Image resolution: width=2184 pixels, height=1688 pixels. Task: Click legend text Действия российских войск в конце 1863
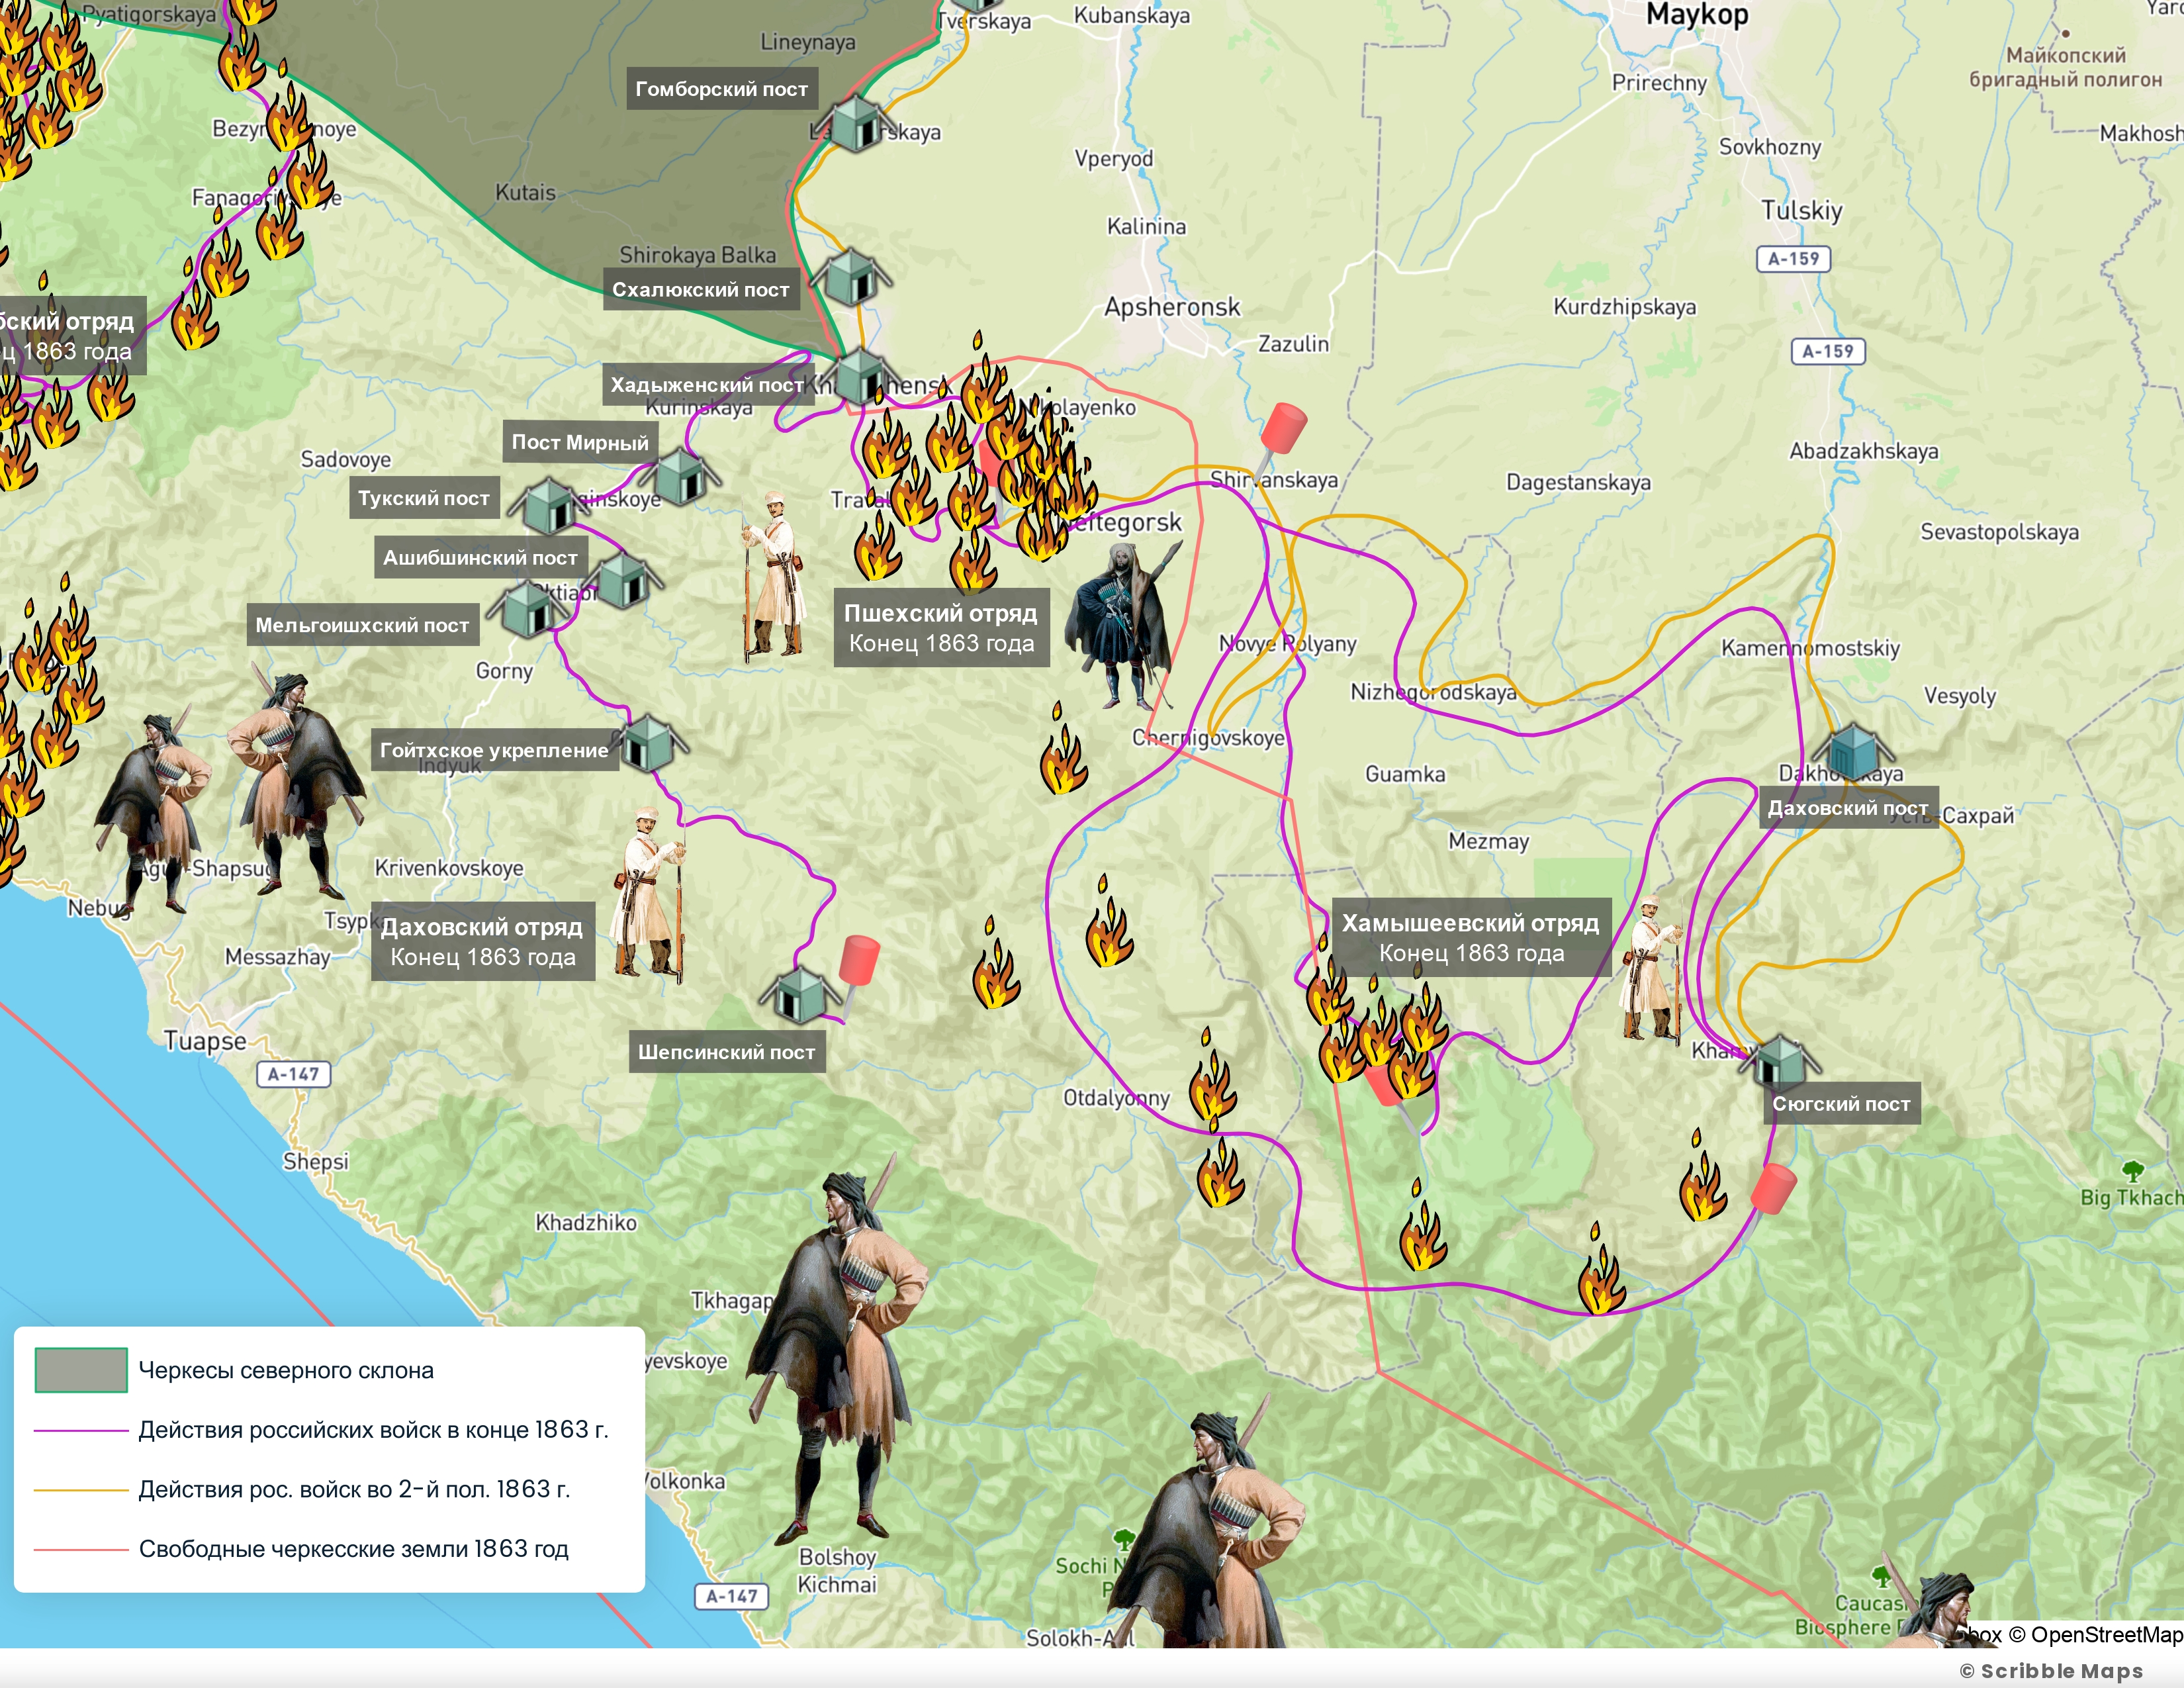tap(373, 1430)
